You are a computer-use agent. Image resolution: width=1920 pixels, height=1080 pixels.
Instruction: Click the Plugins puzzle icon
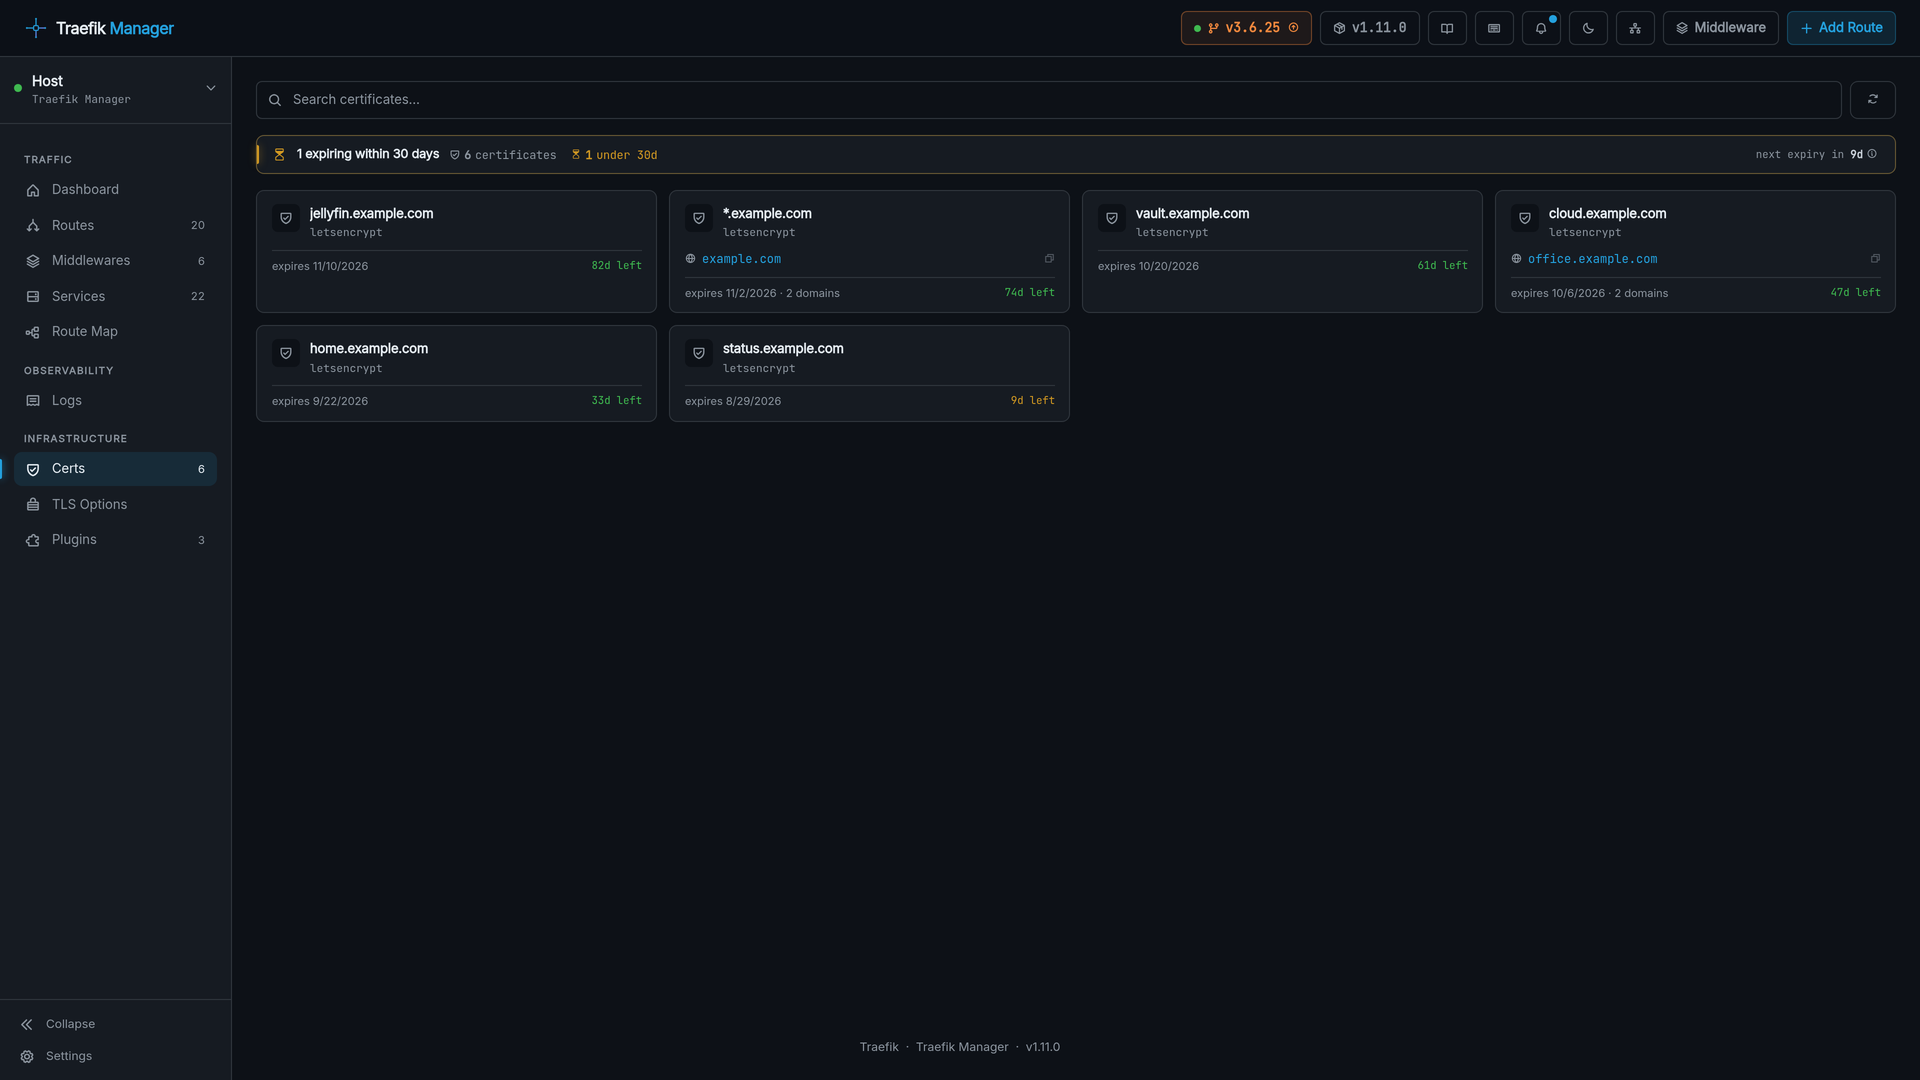pyautogui.click(x=33, y=540)
